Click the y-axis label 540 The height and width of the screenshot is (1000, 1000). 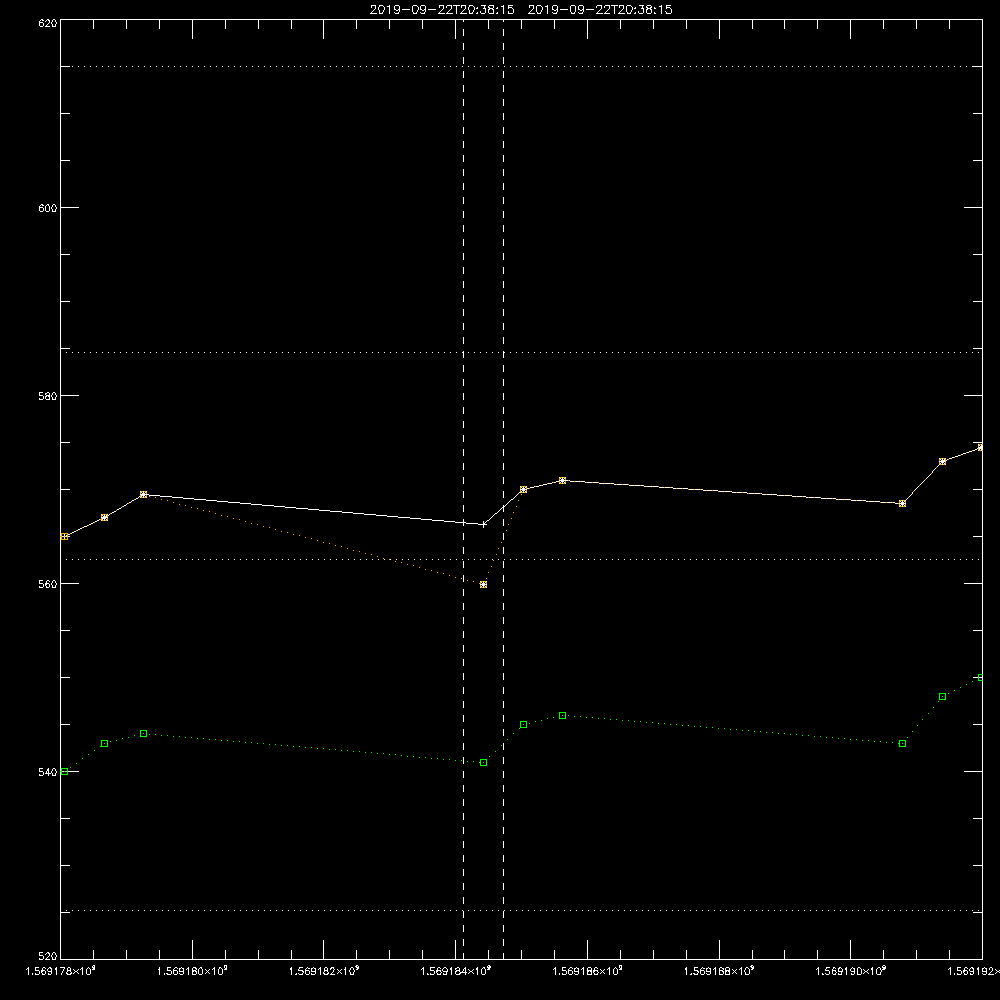point(48,772)
